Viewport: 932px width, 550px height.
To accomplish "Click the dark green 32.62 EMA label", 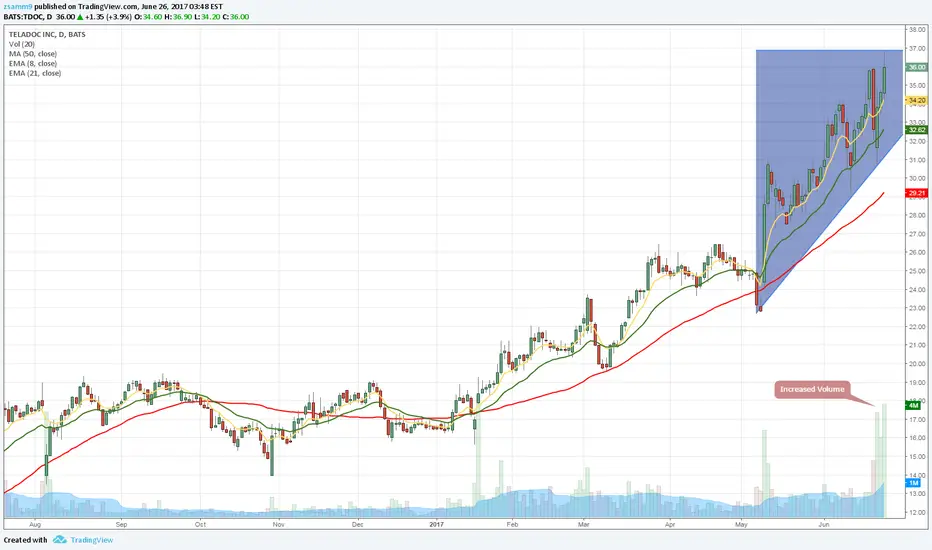I will [917, 130].
